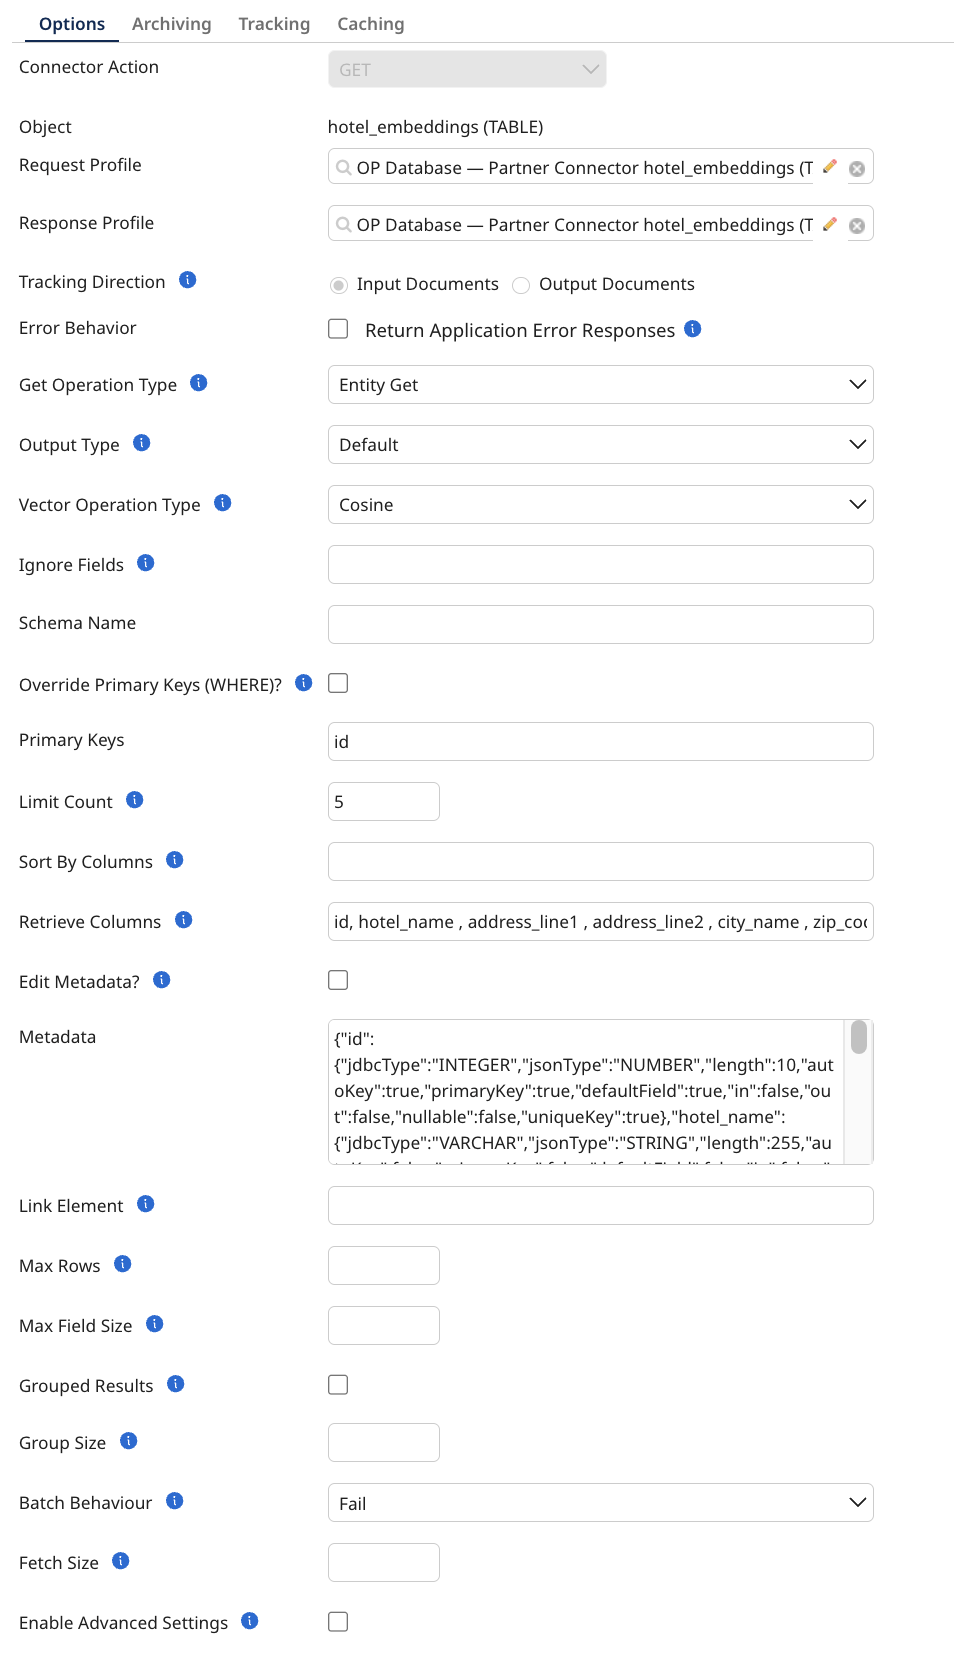Tick the Override Primary Keys (WHERE) checkbox
Viewport: 954px width, 1658px height.
(339, 683)
